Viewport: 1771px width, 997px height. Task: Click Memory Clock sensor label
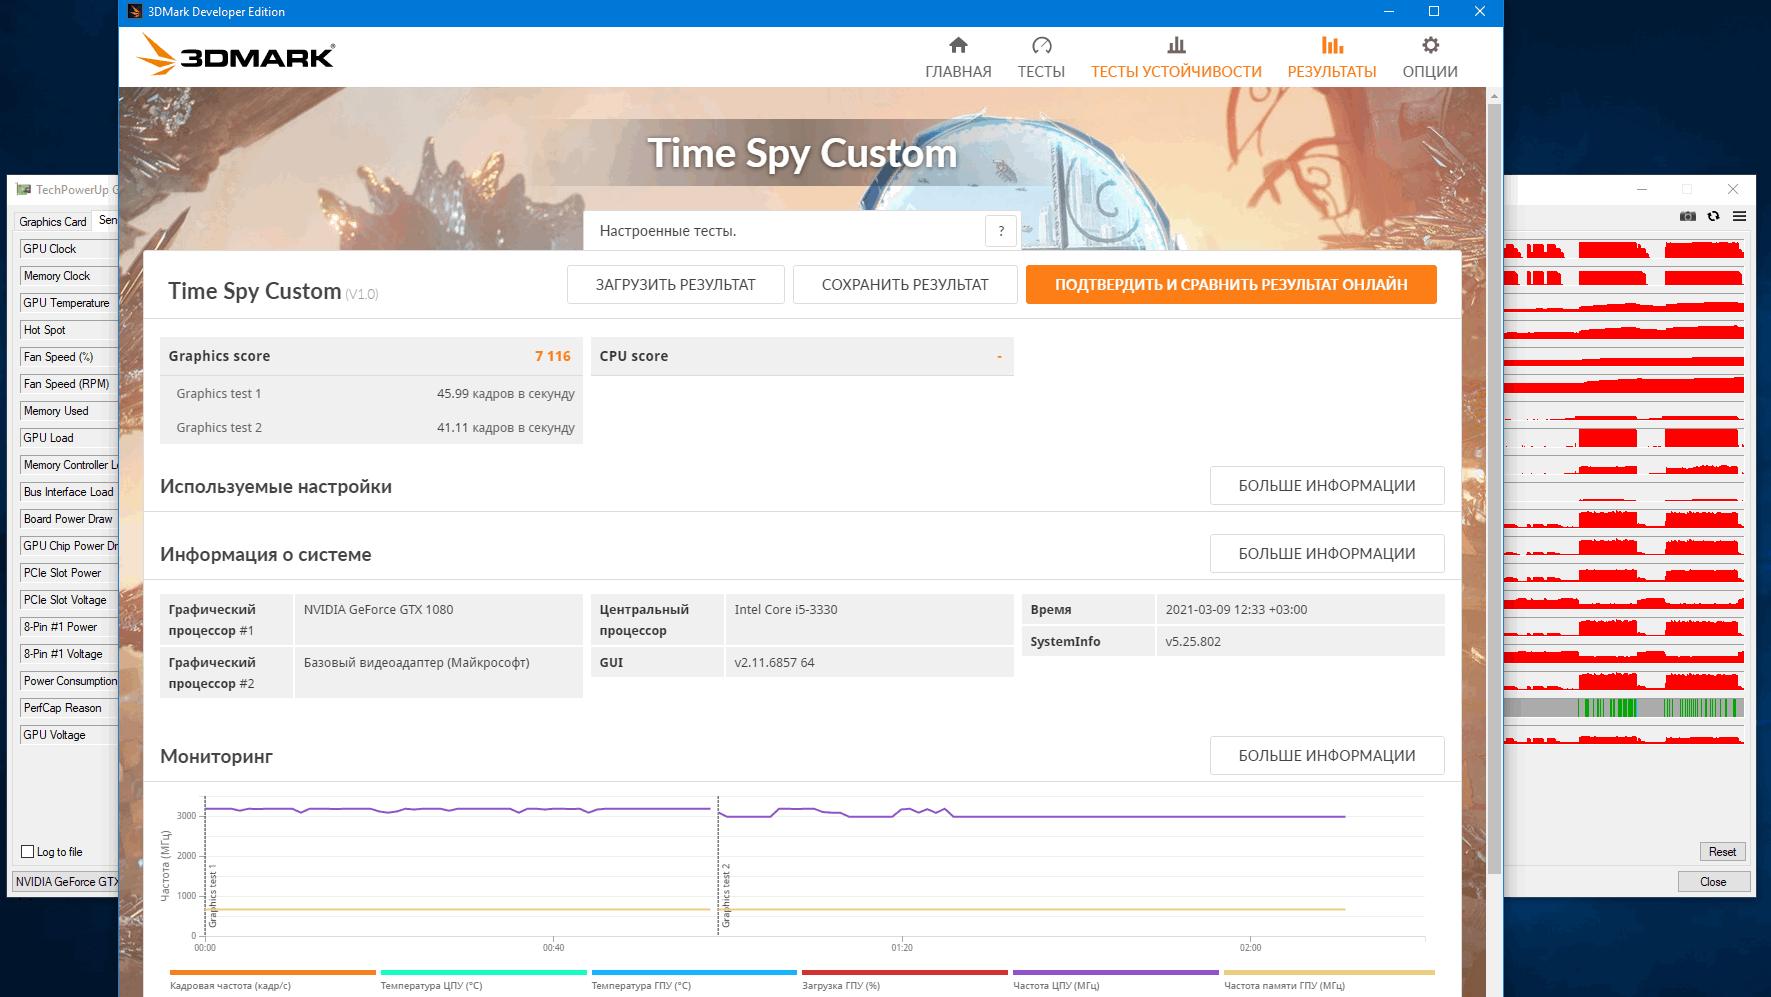tap(68, 276)
